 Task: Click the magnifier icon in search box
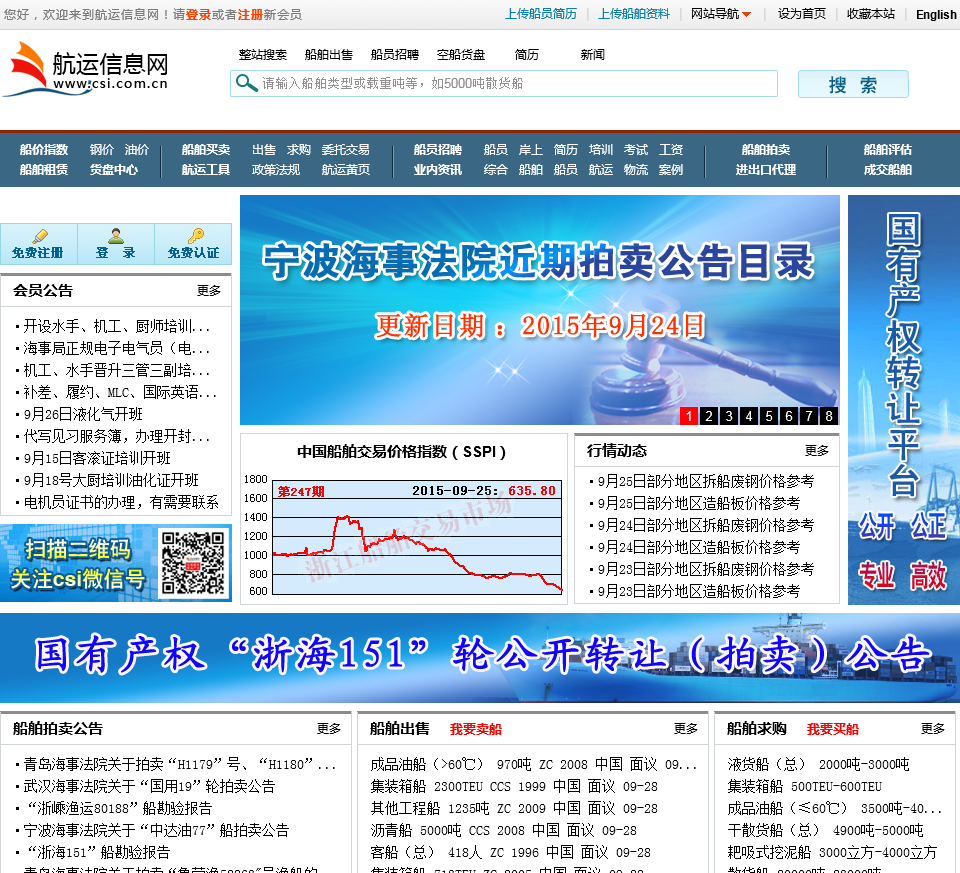[x=246, y=83]
